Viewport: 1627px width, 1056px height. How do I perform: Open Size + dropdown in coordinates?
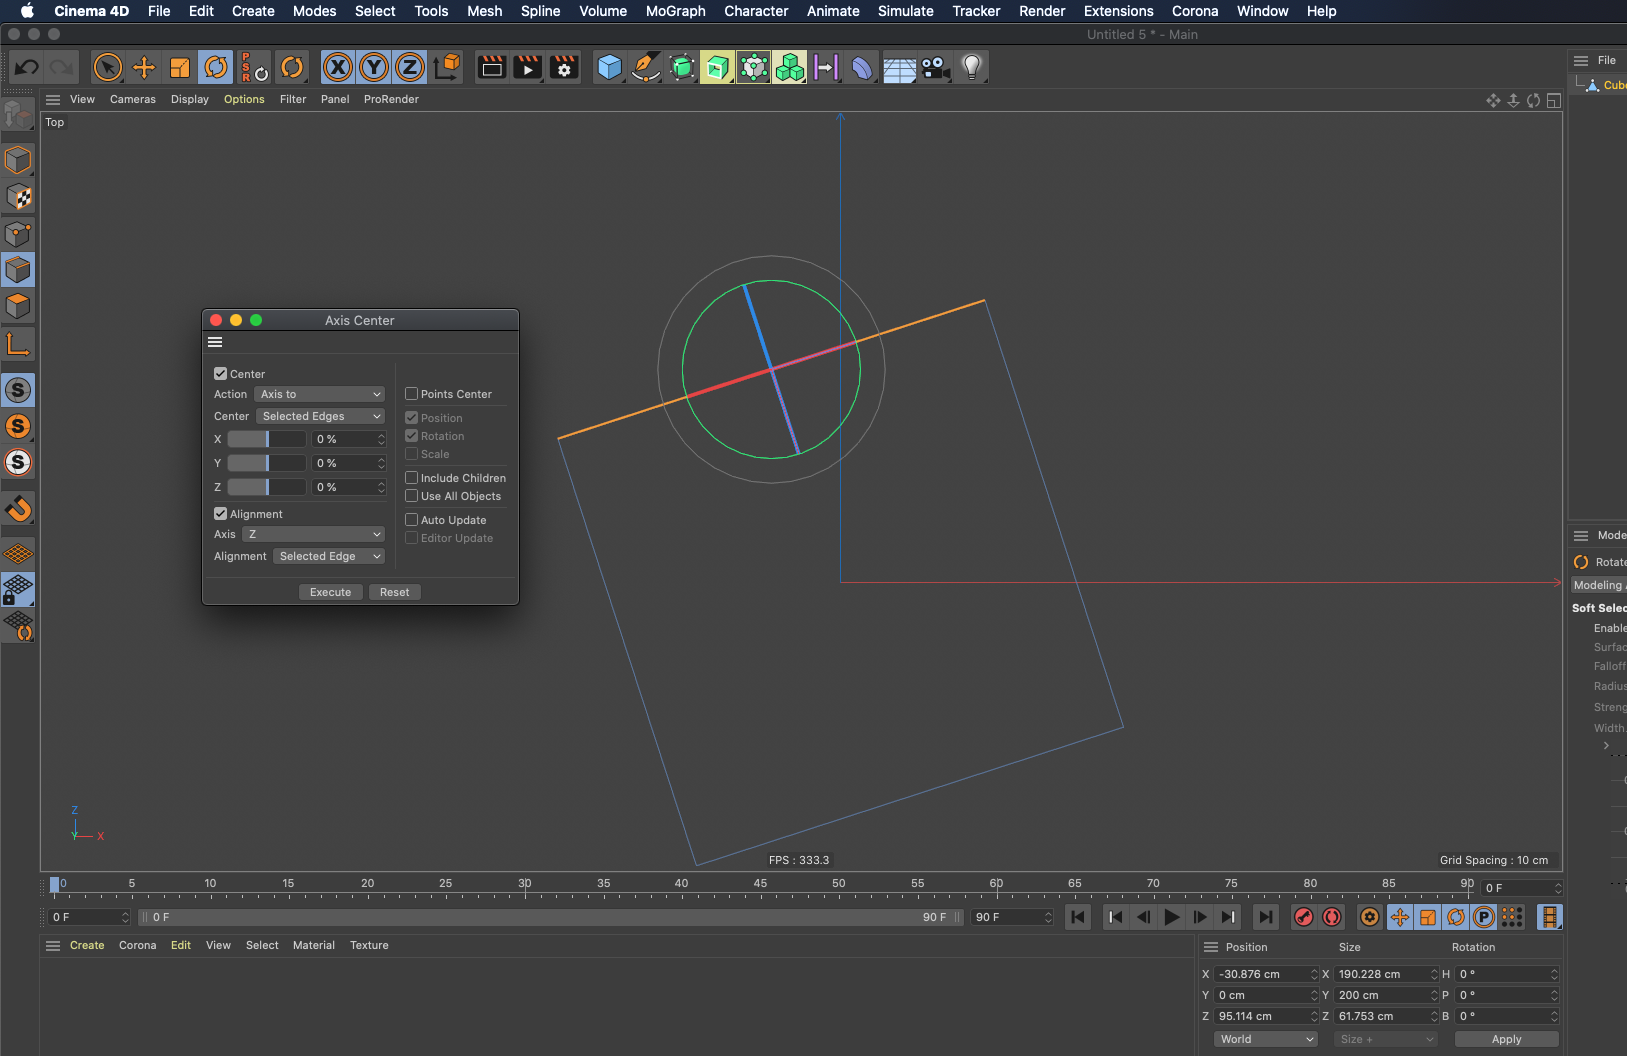(x=1386, y=1039)
